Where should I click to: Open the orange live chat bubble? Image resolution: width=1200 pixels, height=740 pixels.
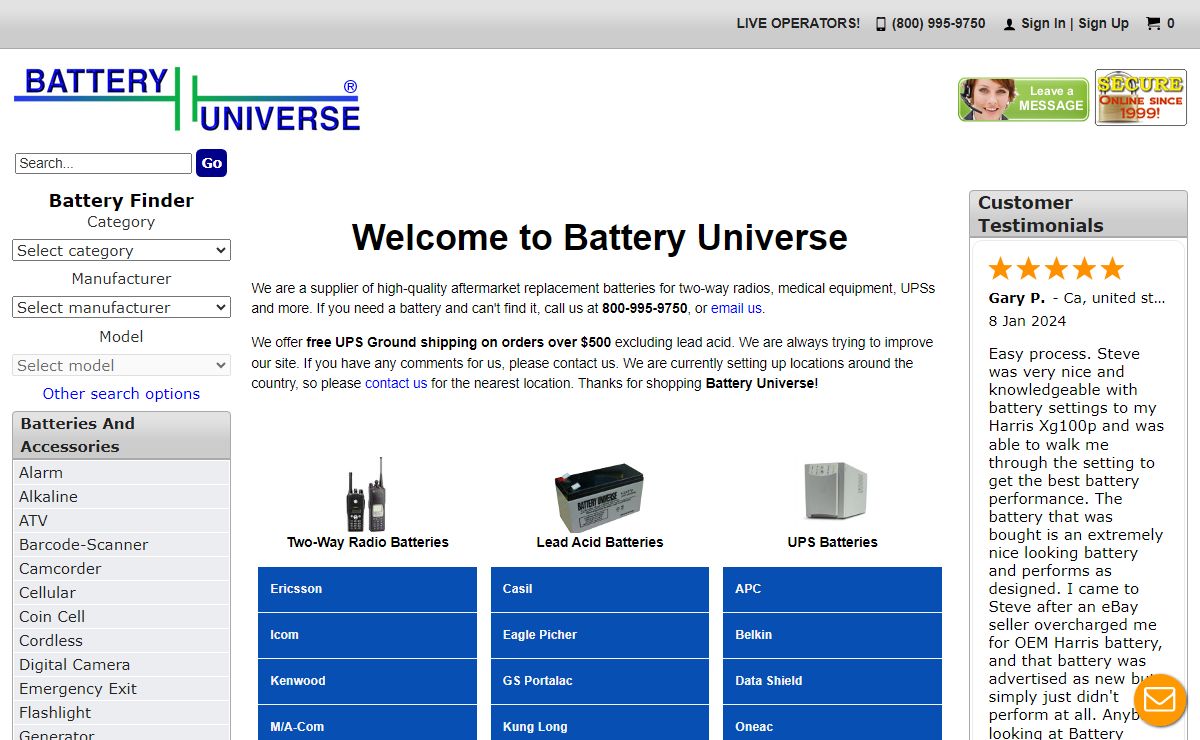tap(1160, 700)
